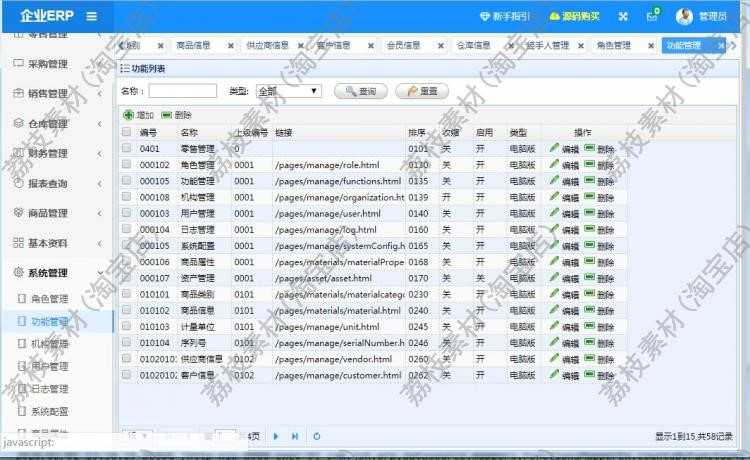Click the fullscreen cross-arrows icon in header
The height and width of the screenshot is (460, 750).
[x=623, y=17]
